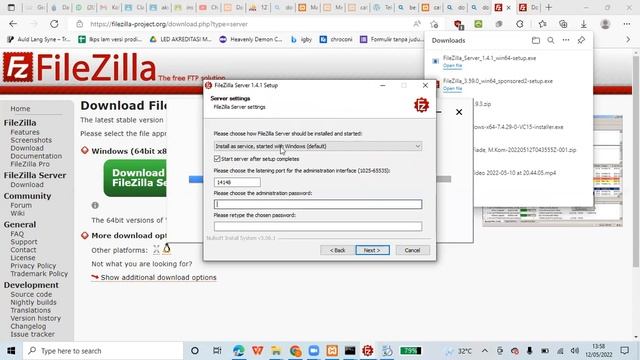This screenshot has width=640, height=360.
Task: Click the browser address bar URL
Action: pyautogui.click(x=169, y=24)
